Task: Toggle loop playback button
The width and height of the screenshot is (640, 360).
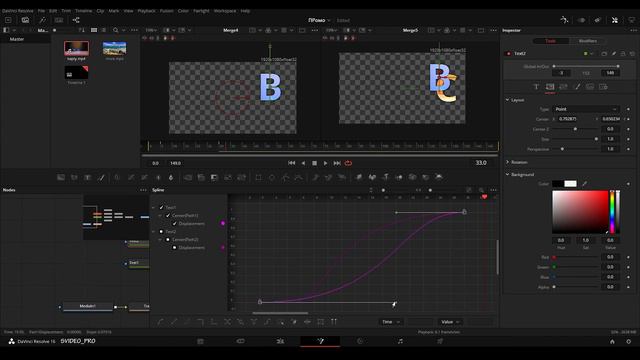Action: [348, 163]
